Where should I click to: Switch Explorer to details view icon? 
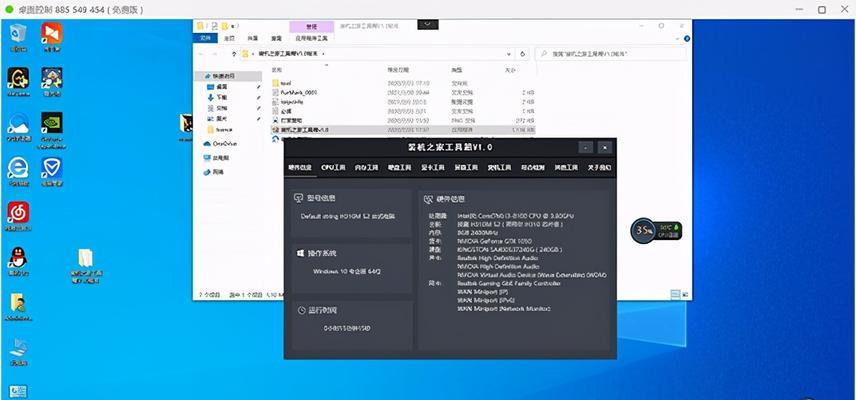pos(675,294)
